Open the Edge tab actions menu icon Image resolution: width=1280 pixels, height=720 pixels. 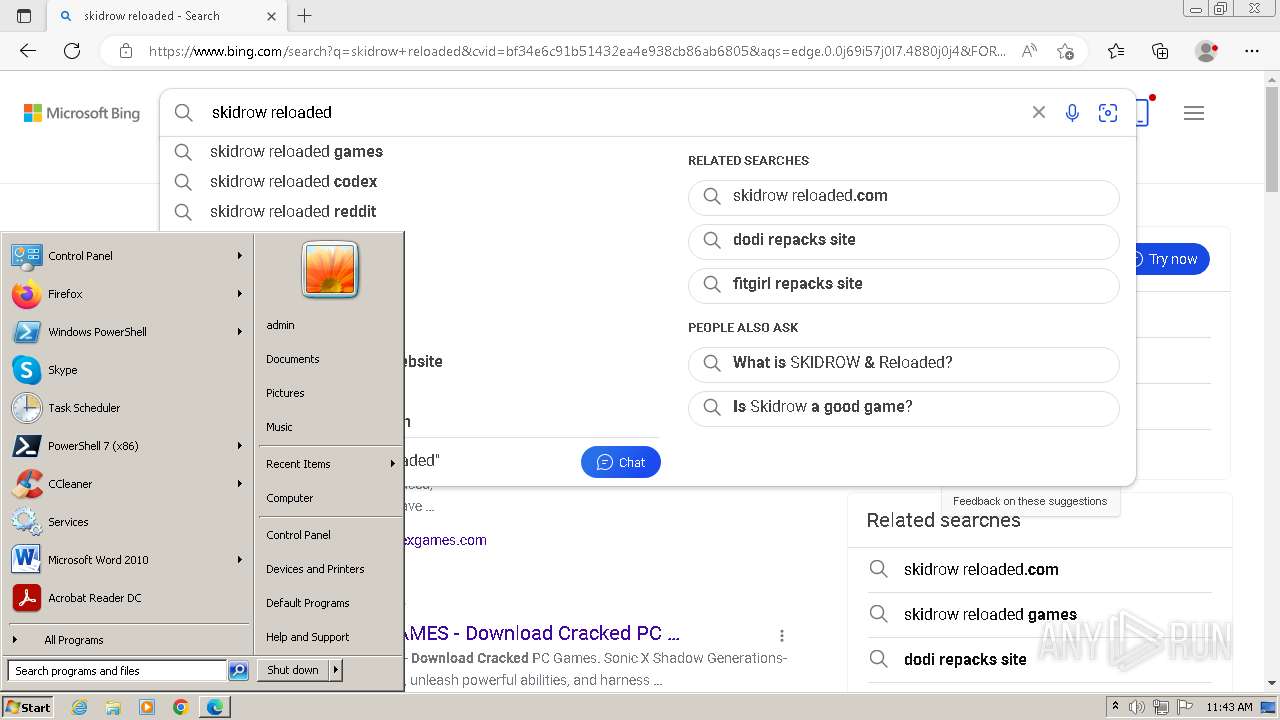24,16
